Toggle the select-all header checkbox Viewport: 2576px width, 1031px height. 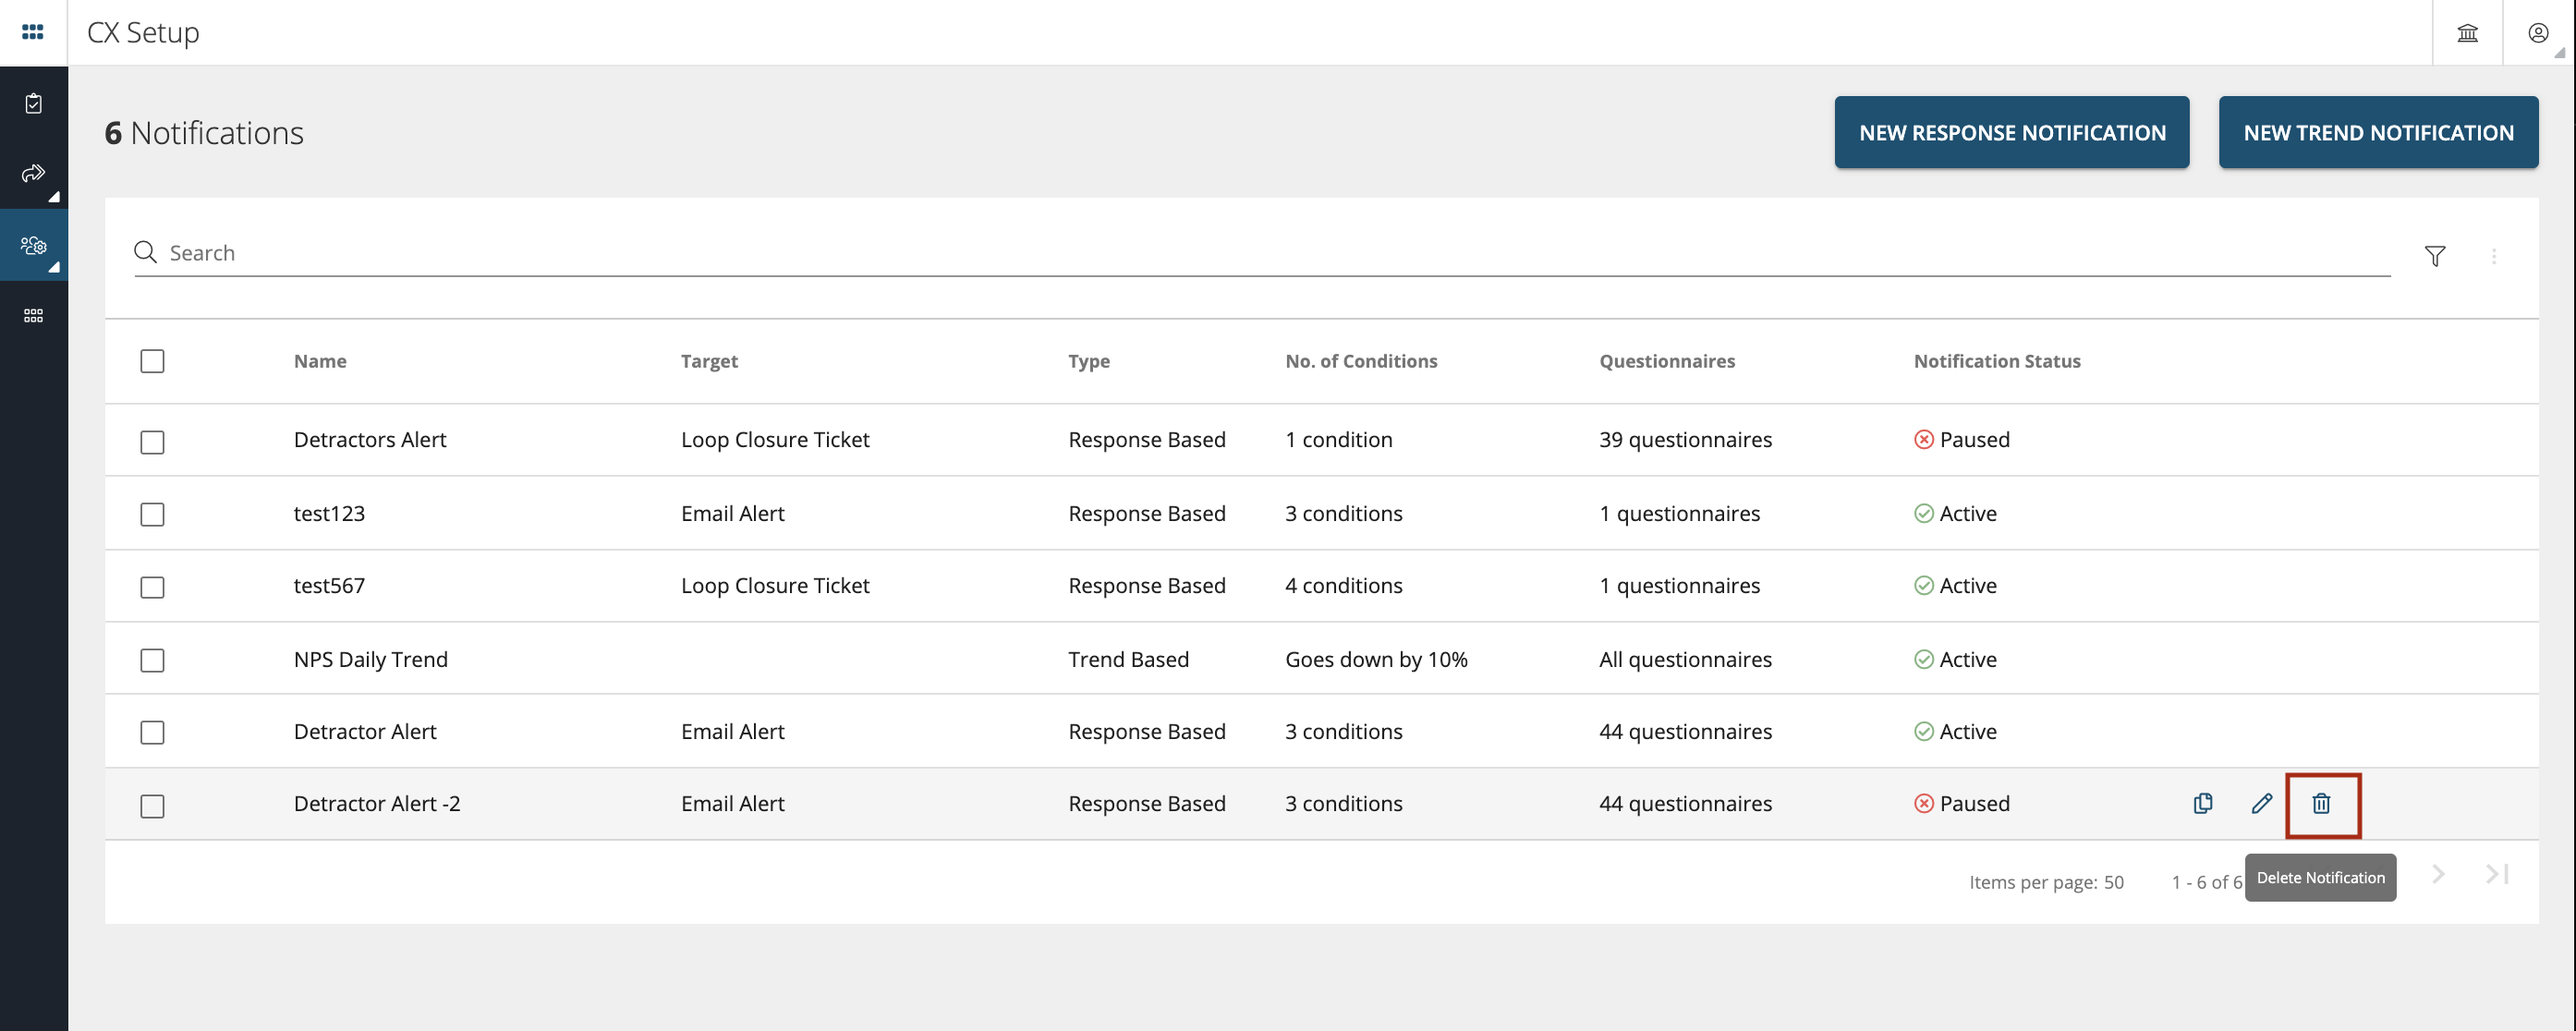point(152,361)
